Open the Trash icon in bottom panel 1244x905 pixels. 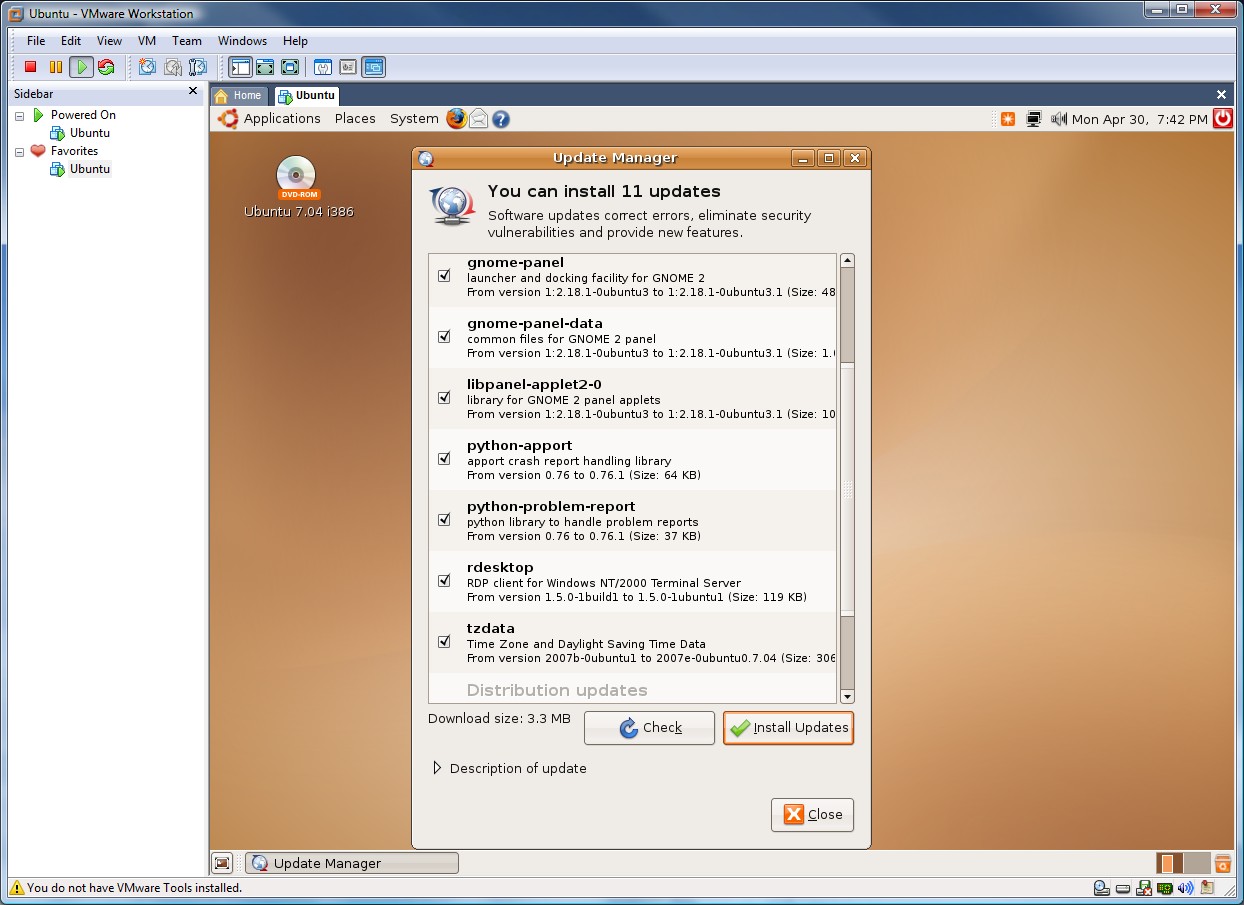click(x=1222, y=863)
